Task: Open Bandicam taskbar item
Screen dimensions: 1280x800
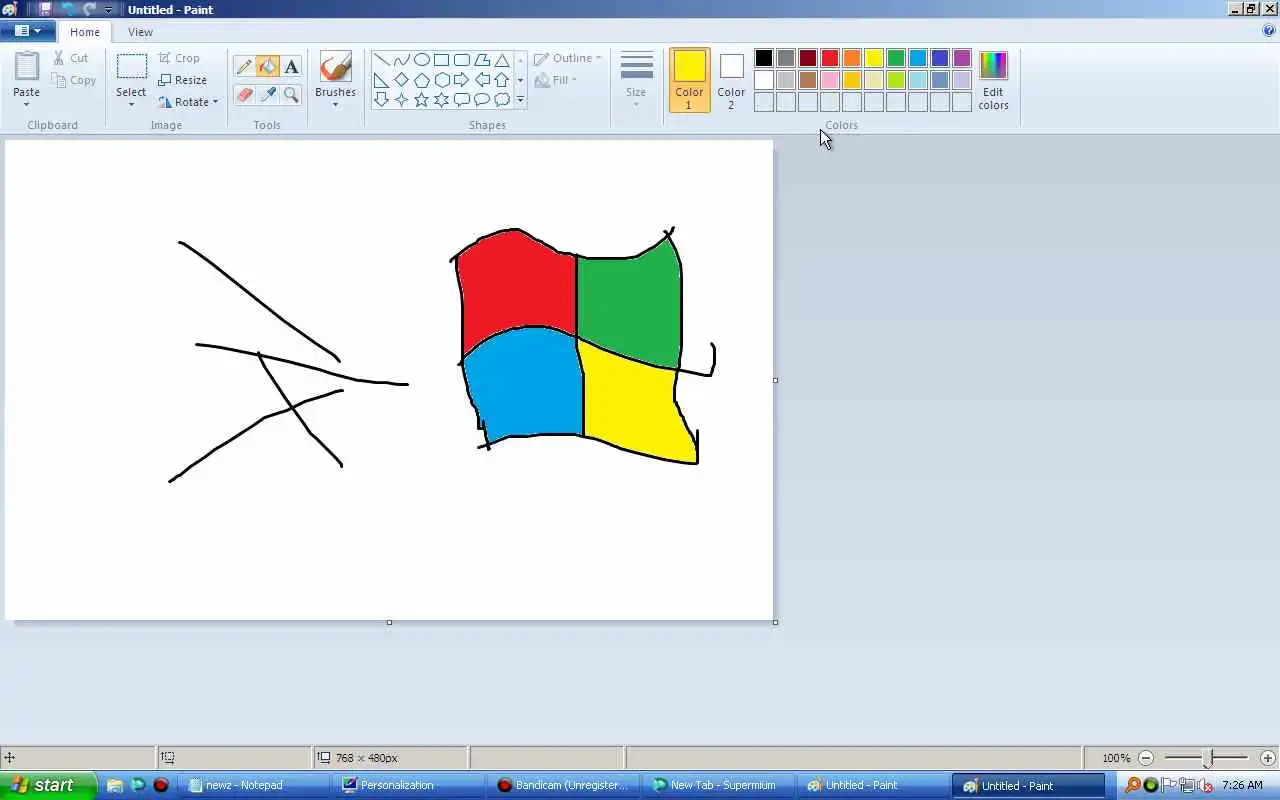Action: tap(565, 785)
